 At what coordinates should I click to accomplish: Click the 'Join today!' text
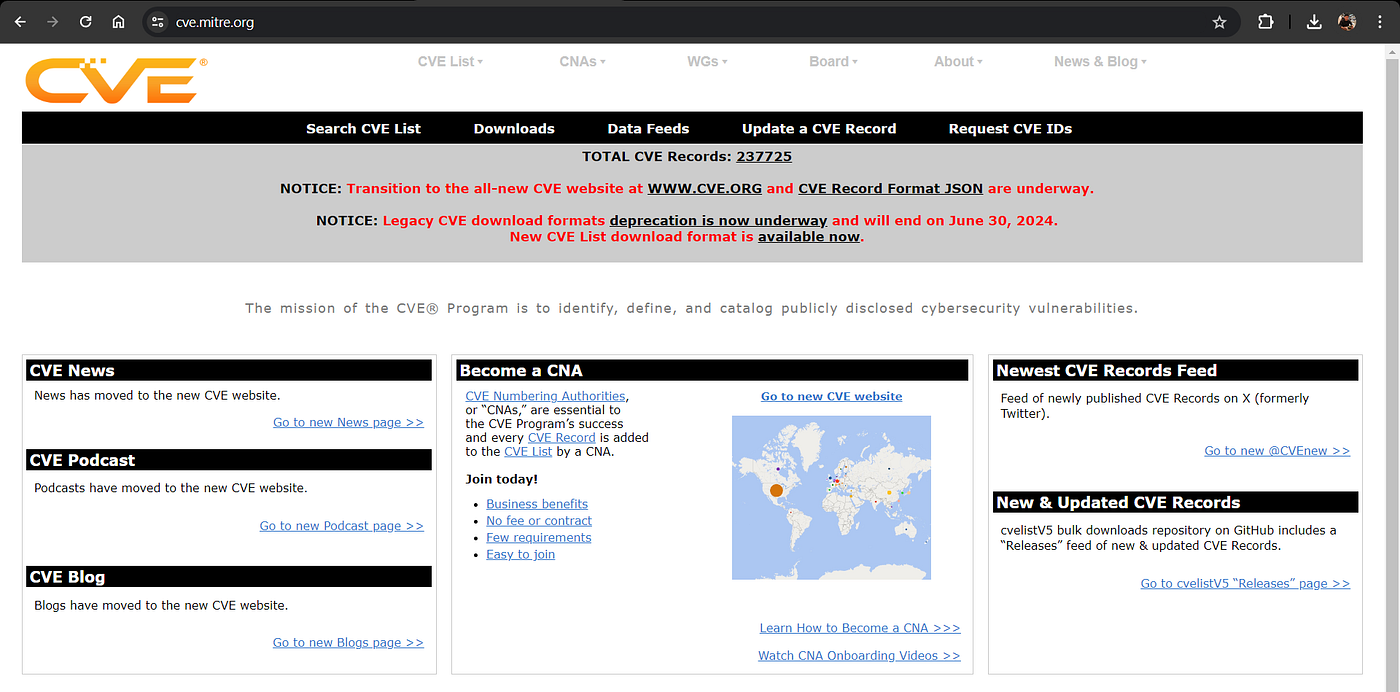(502, 479)
